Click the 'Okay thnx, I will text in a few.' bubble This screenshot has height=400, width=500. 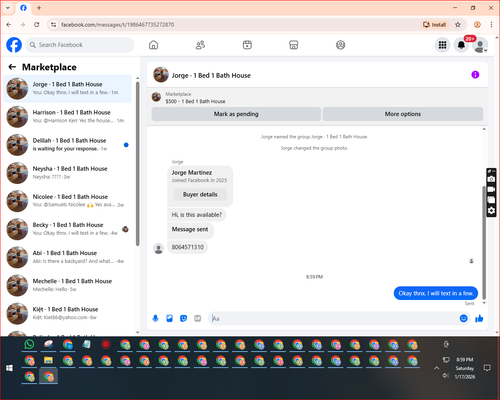click(x=436, y=293)
